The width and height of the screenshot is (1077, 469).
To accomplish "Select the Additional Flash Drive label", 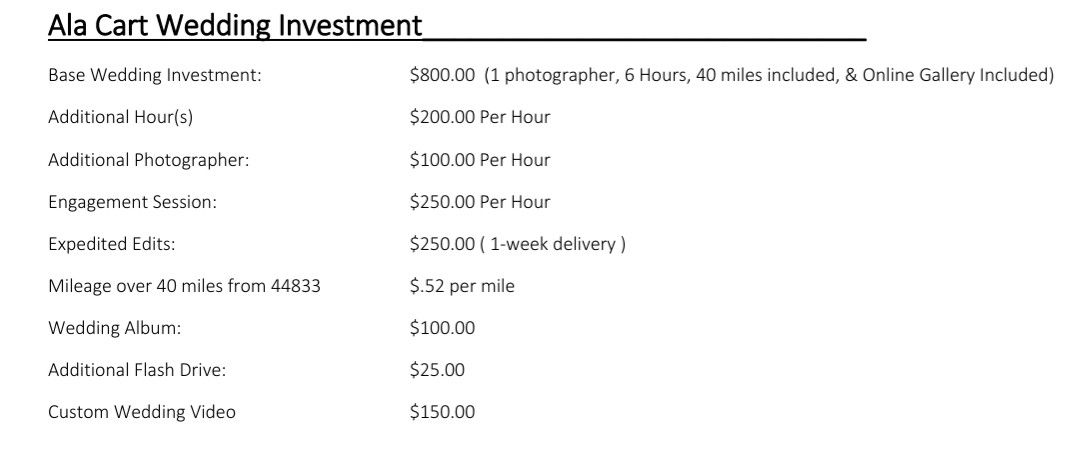I will (137, 370).
